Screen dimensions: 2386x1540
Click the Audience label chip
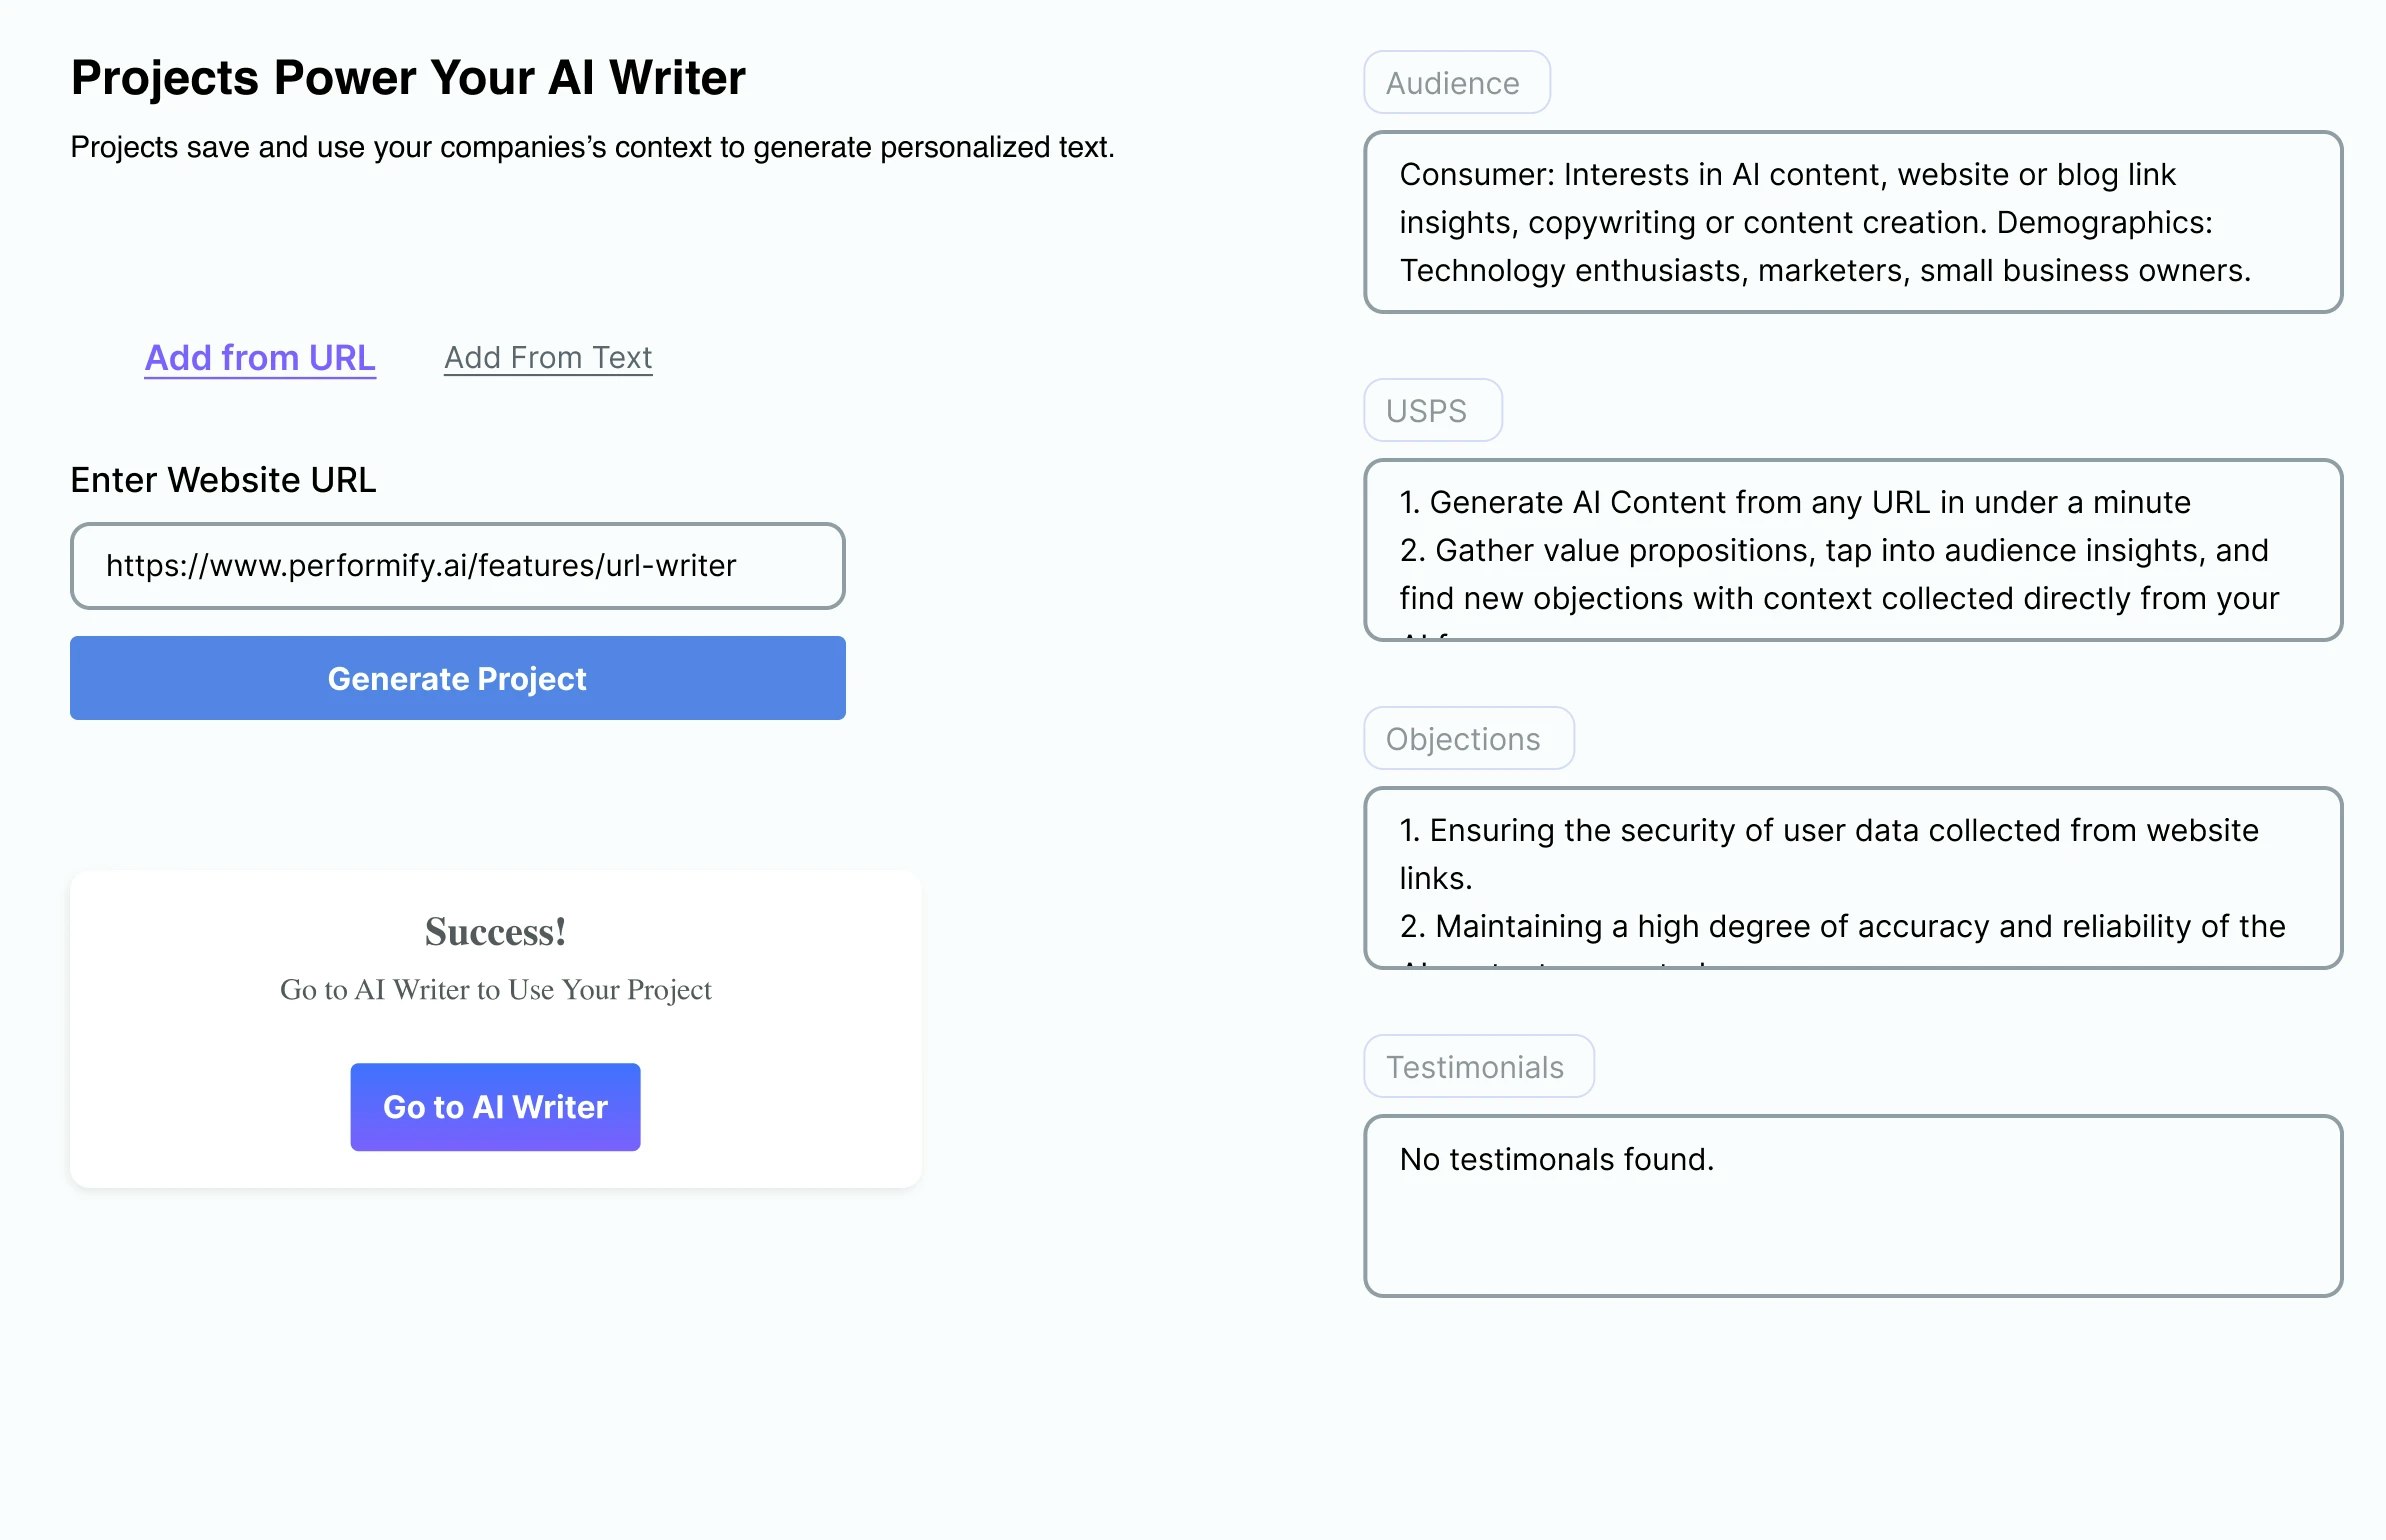[1456, 83]
